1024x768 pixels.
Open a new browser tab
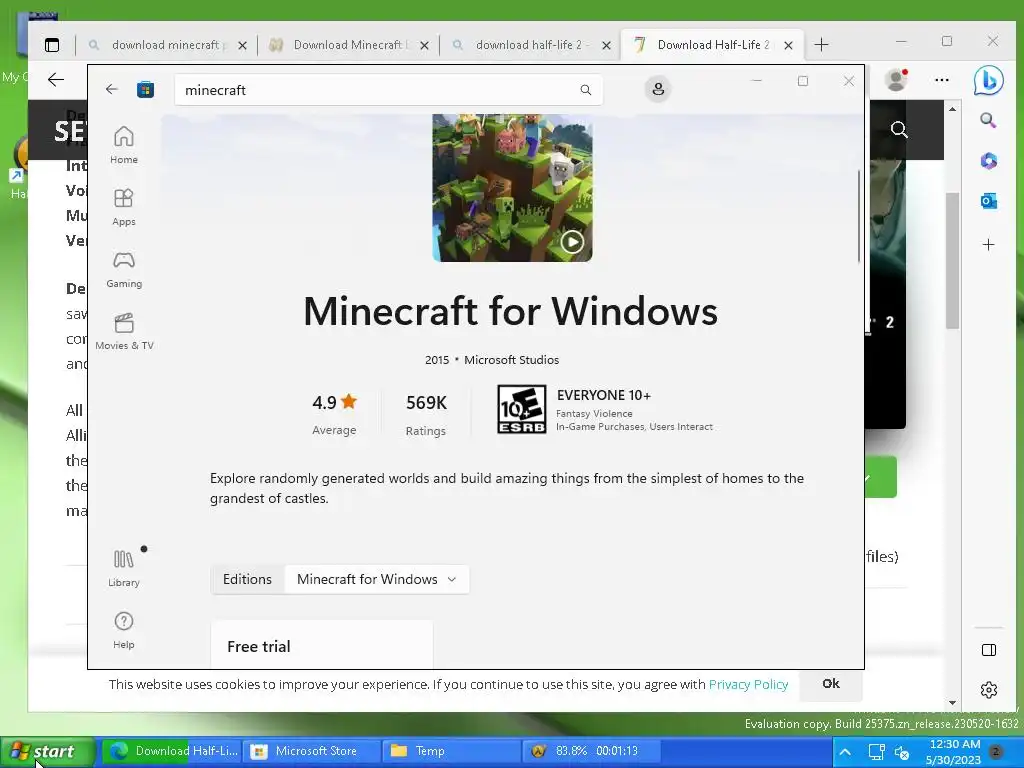822,44
